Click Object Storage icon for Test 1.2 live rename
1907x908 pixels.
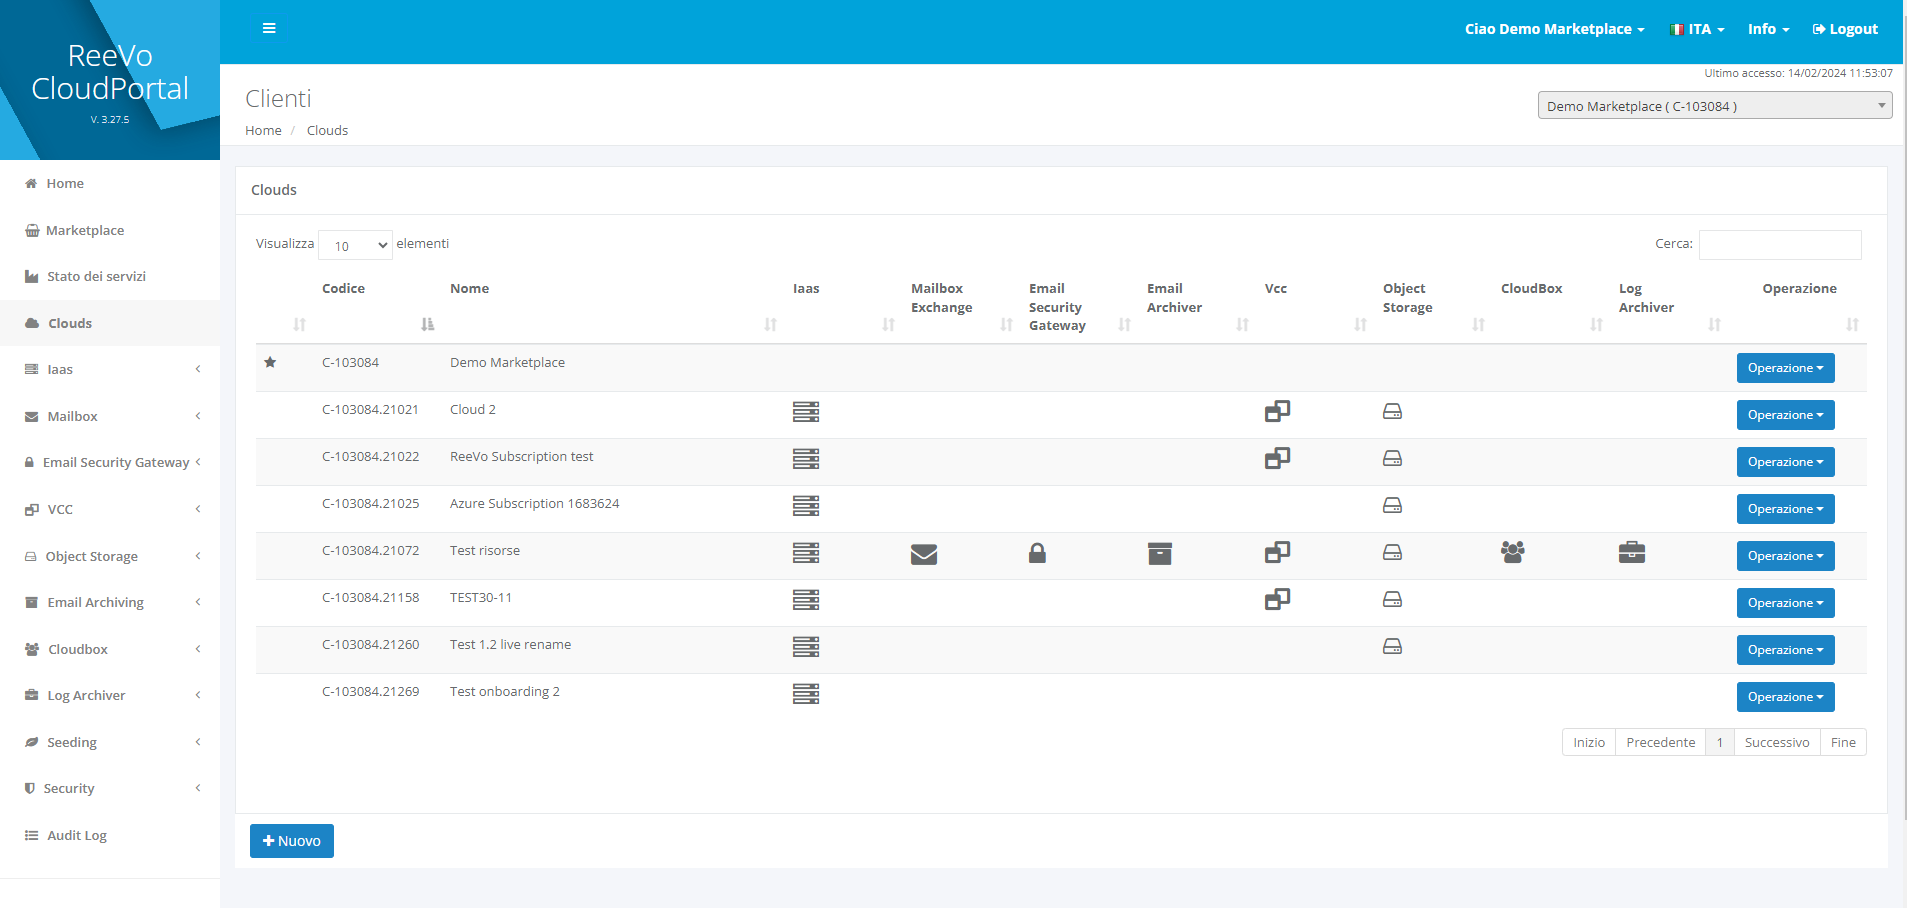click(x=1392, y=646)
